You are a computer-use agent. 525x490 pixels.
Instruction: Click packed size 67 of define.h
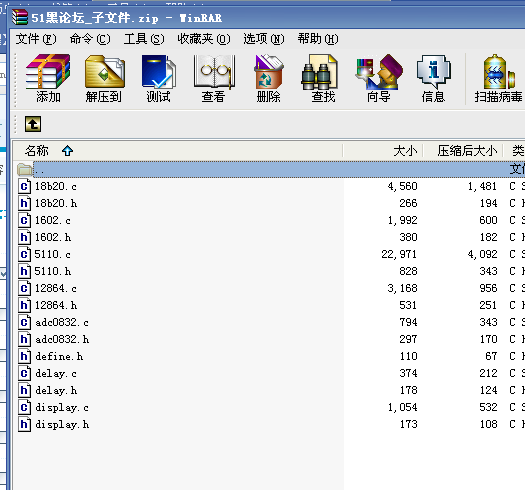pyautogui.click(x=491, y=356)
